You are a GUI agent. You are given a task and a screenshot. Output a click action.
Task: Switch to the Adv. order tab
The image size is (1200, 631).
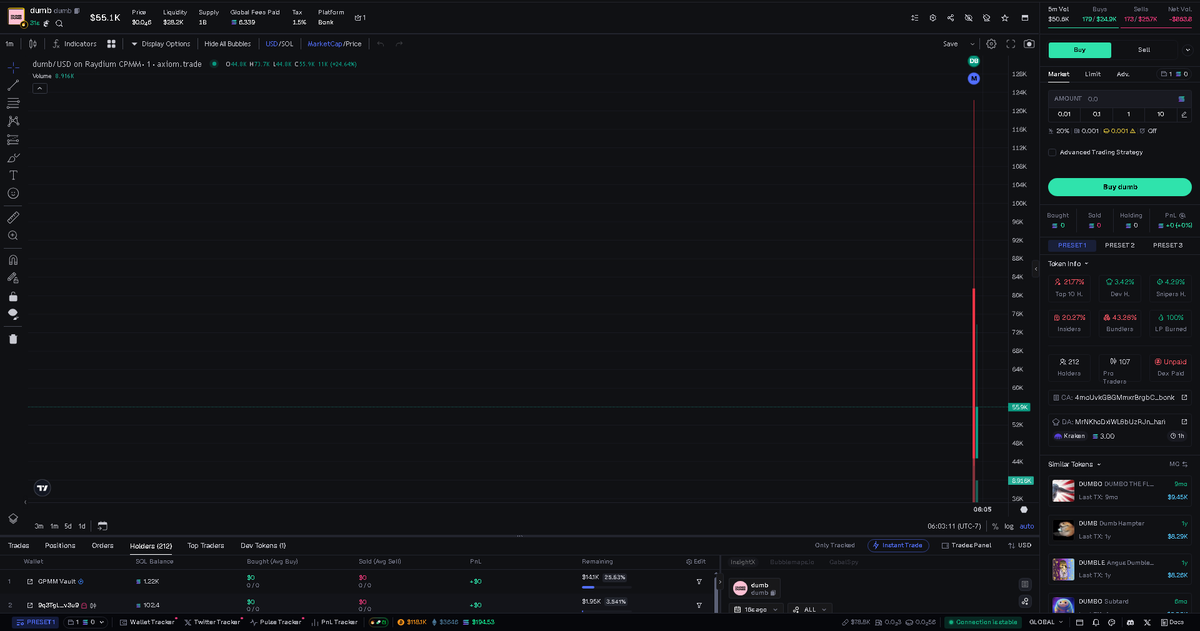(1123, 74)
